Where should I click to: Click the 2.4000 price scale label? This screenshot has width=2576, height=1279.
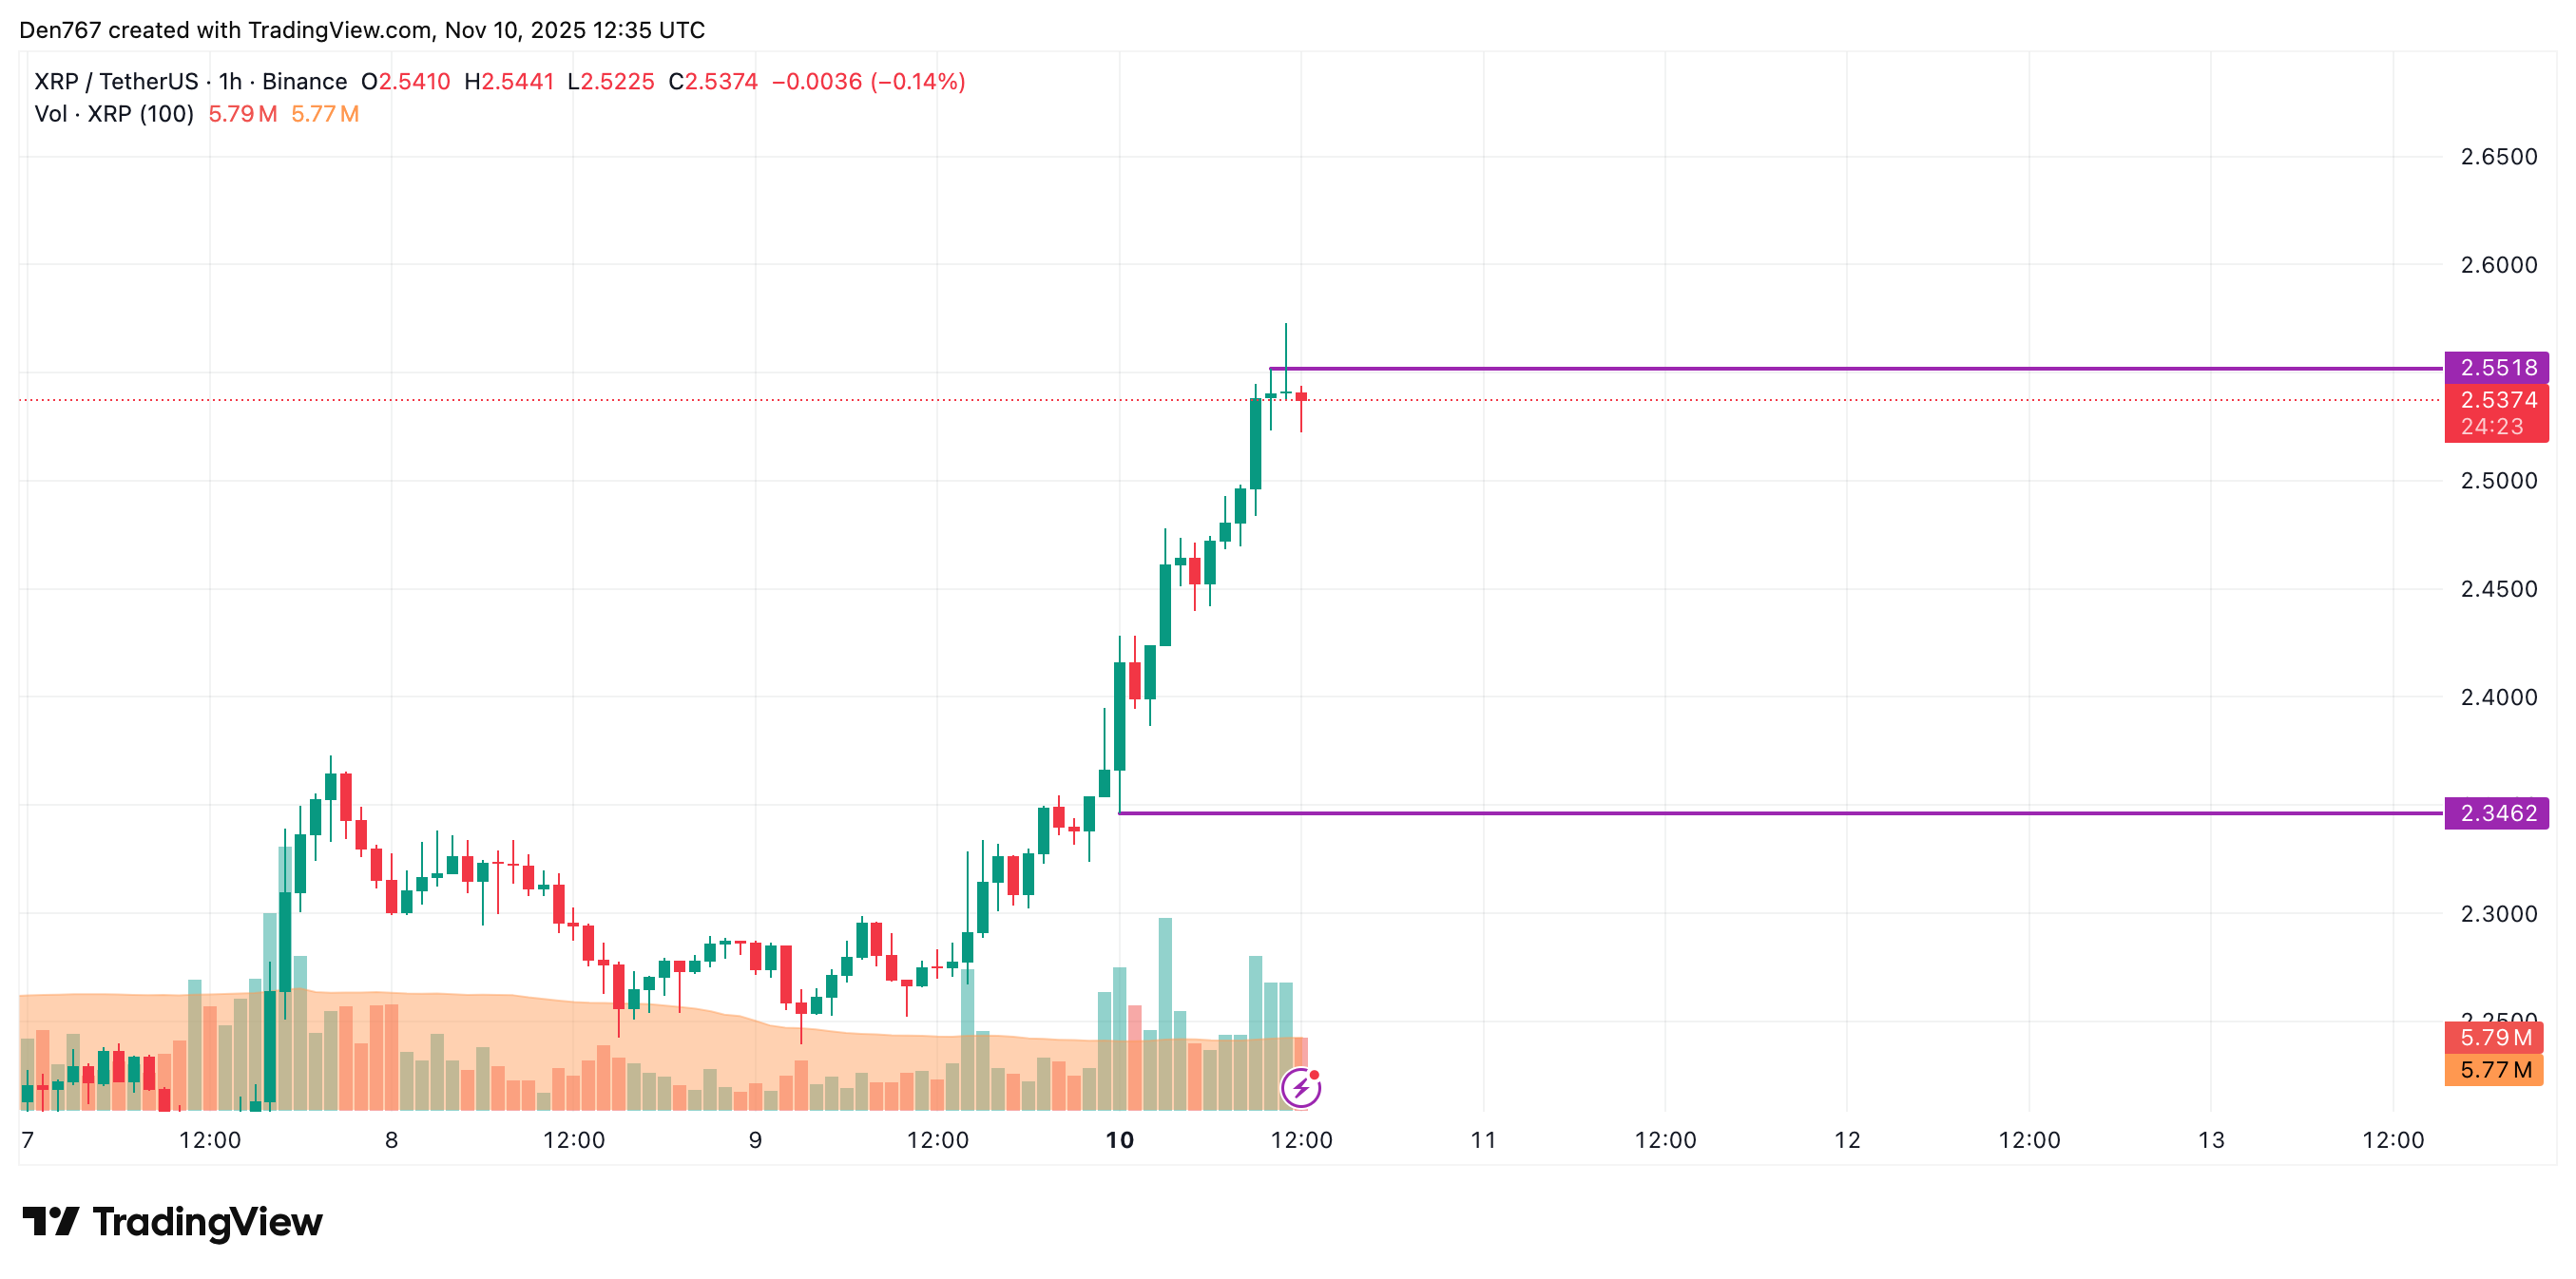point(2498,697)
